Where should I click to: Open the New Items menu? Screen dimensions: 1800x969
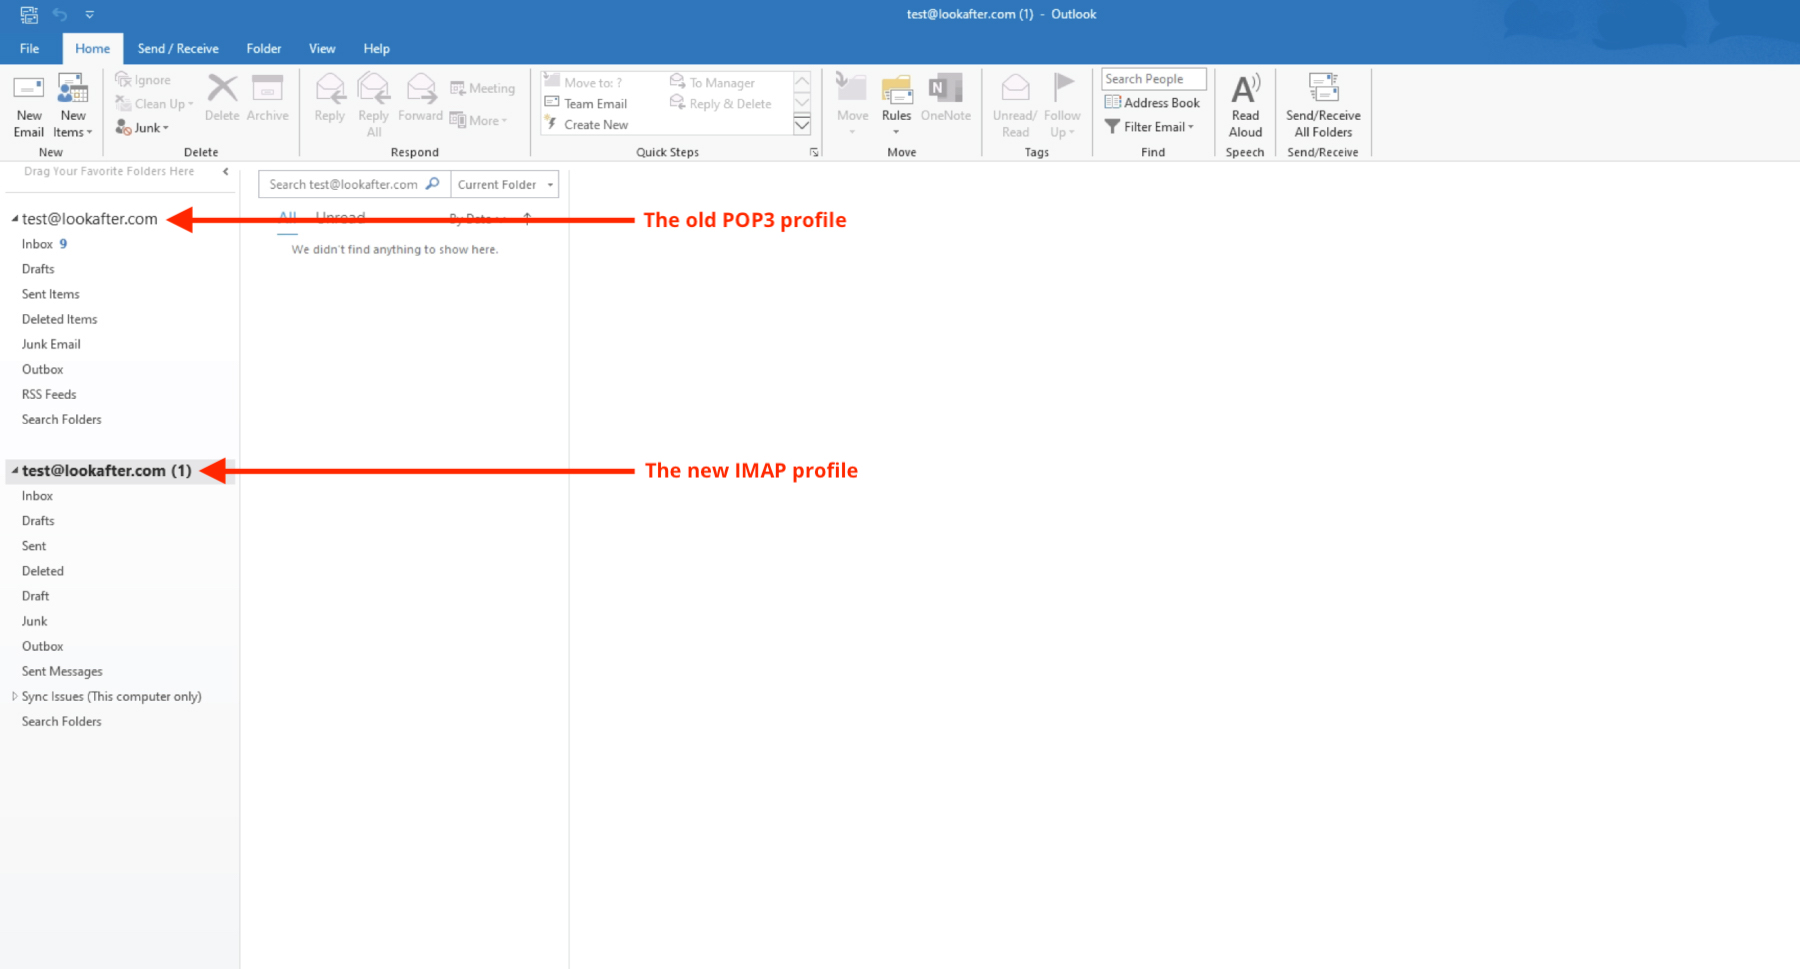(x=73, y=106)
